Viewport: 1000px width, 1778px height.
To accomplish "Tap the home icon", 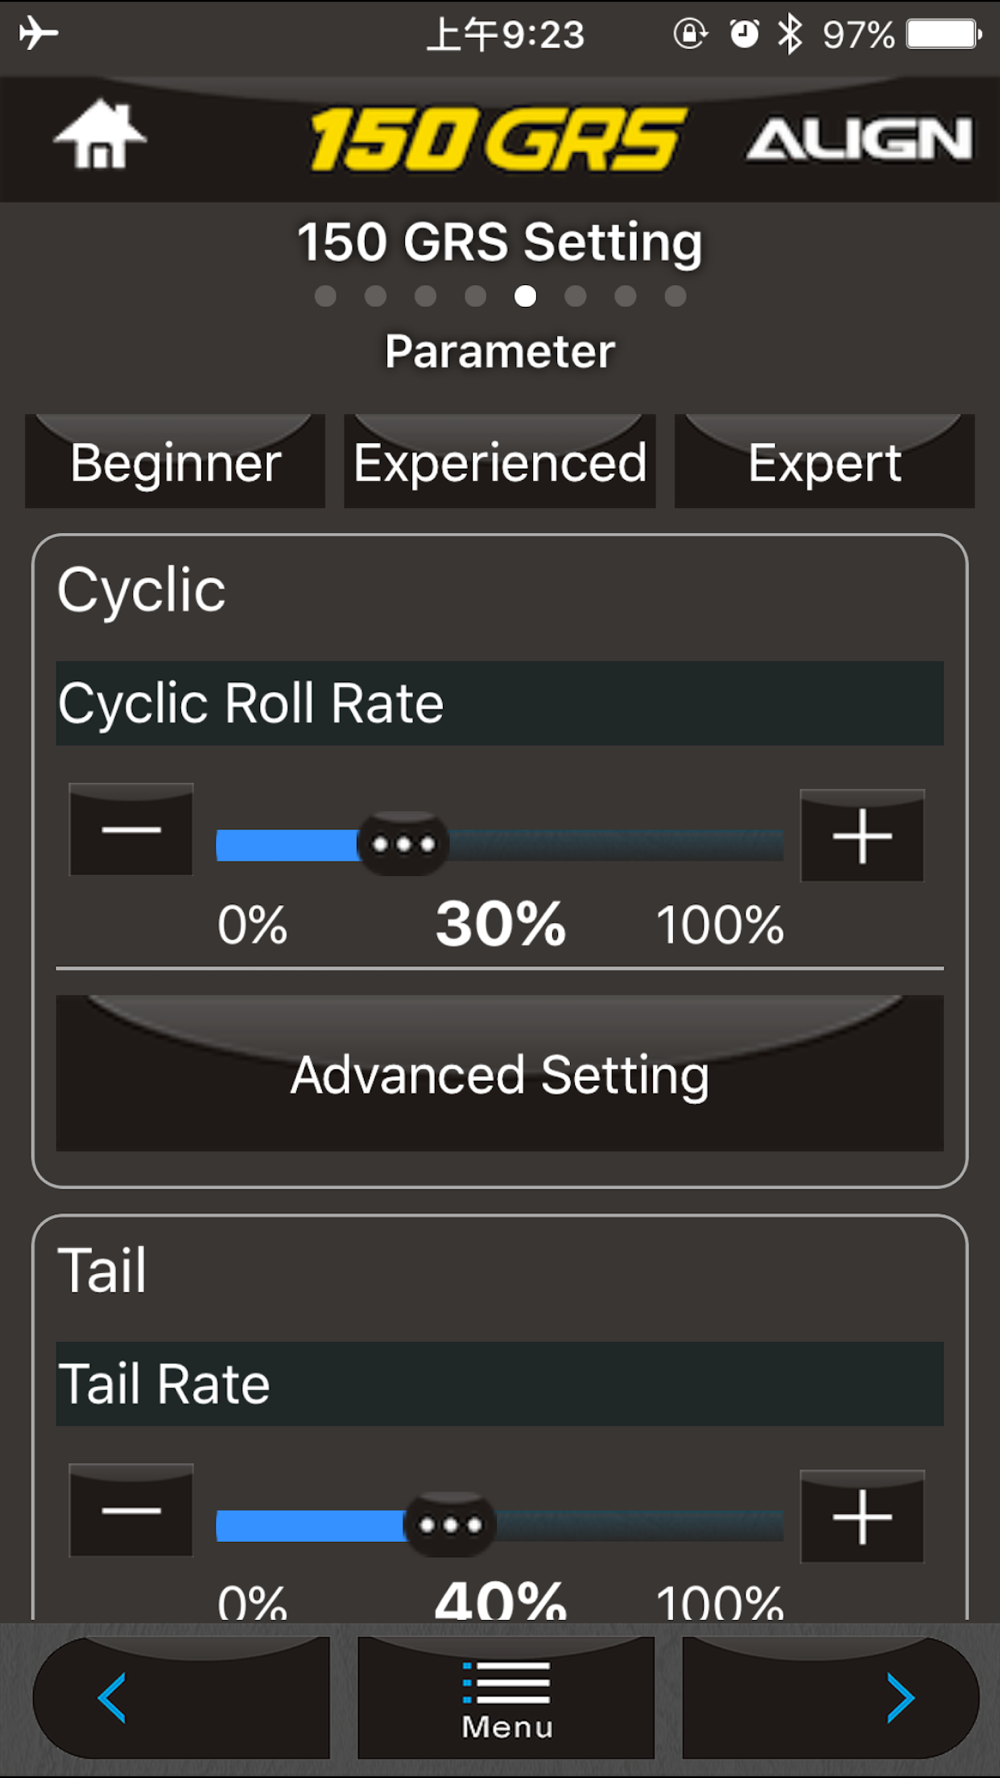I will point(100,136).
